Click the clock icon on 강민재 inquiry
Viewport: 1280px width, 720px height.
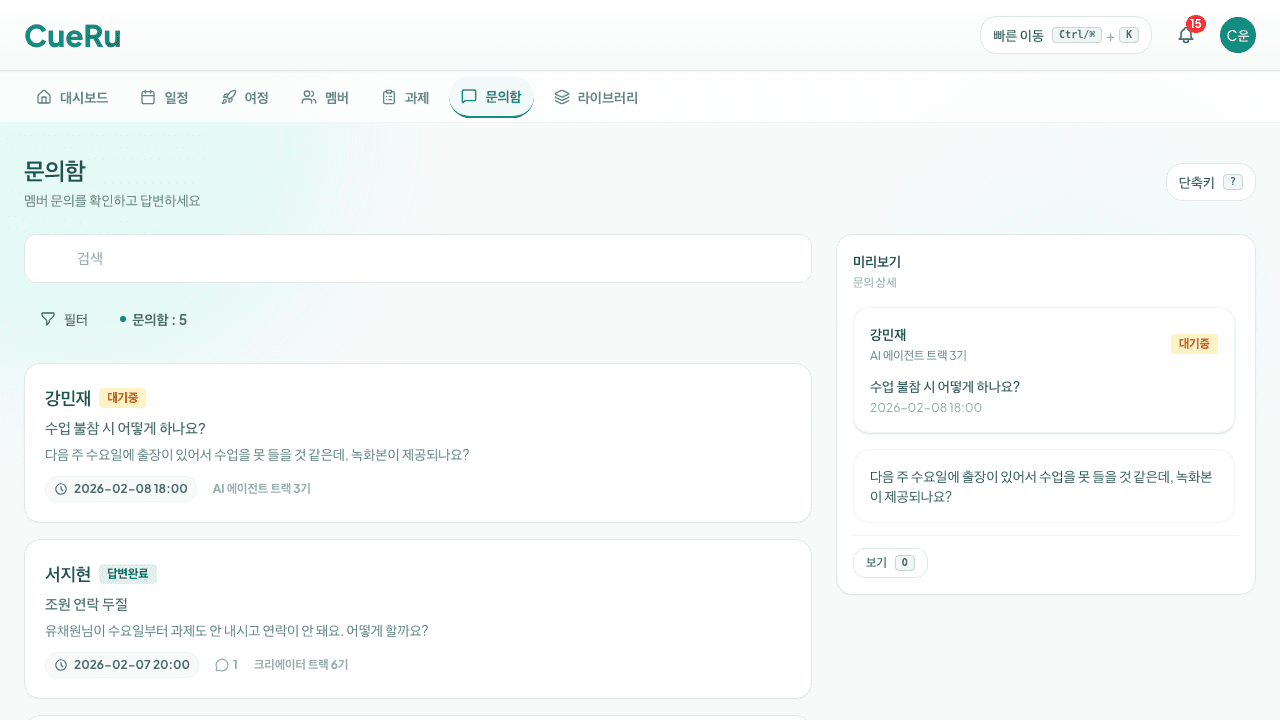pyautogui.click(x=59, y=489)
